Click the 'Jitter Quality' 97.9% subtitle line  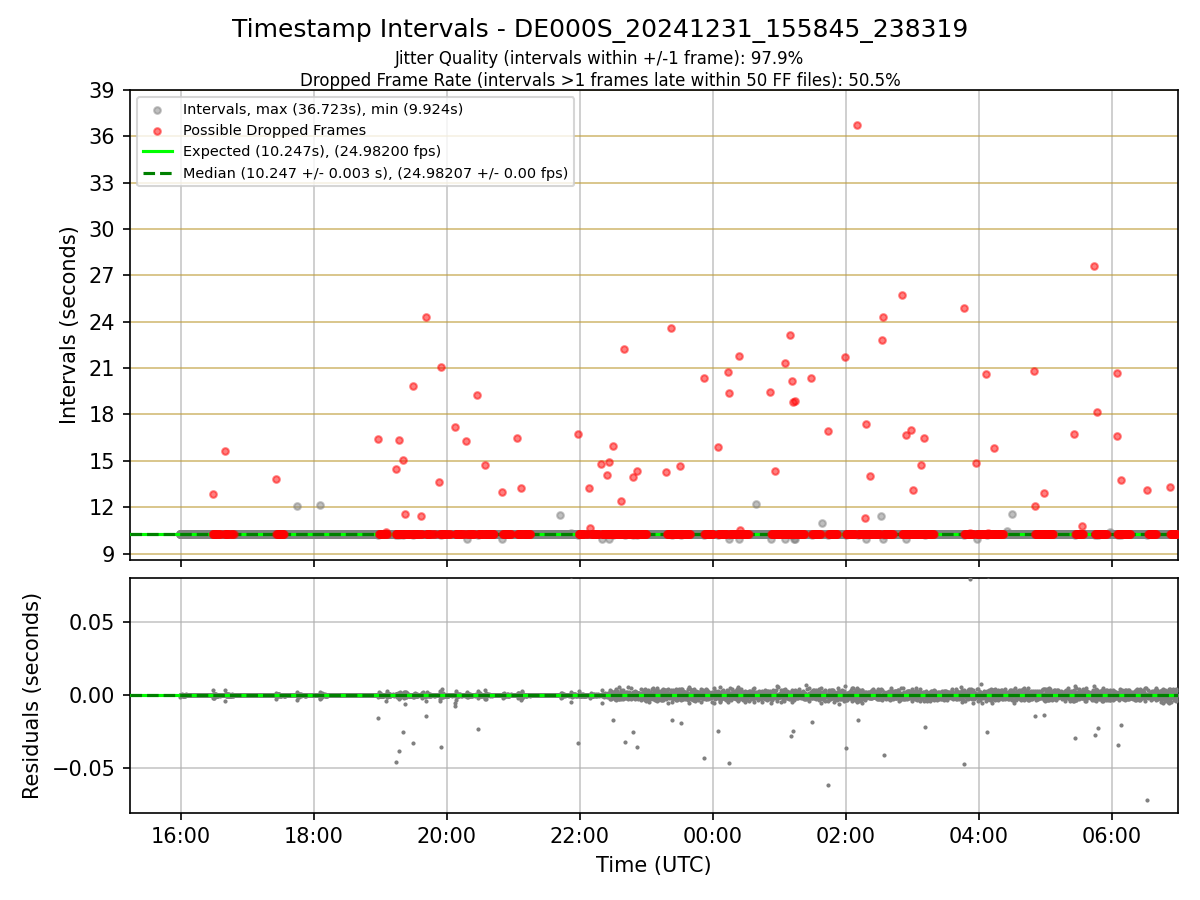tap(599, 59)
